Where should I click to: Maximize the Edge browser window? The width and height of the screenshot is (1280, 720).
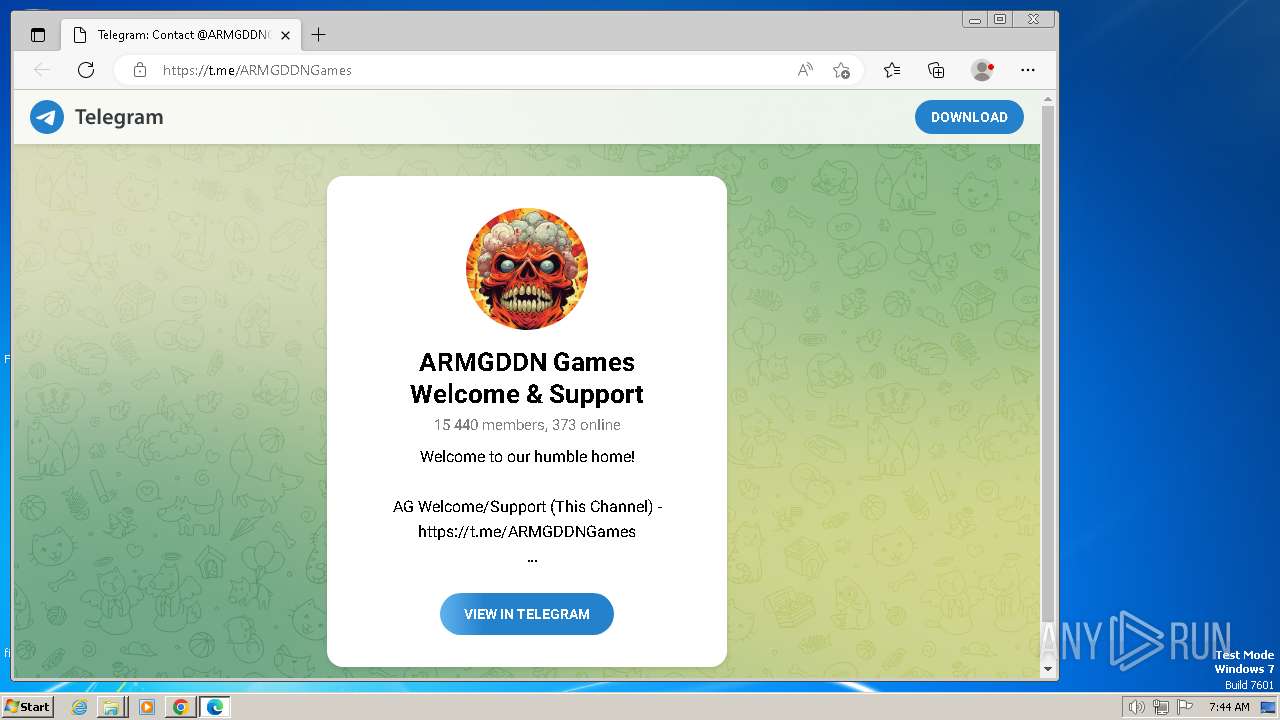point(1000,19)
